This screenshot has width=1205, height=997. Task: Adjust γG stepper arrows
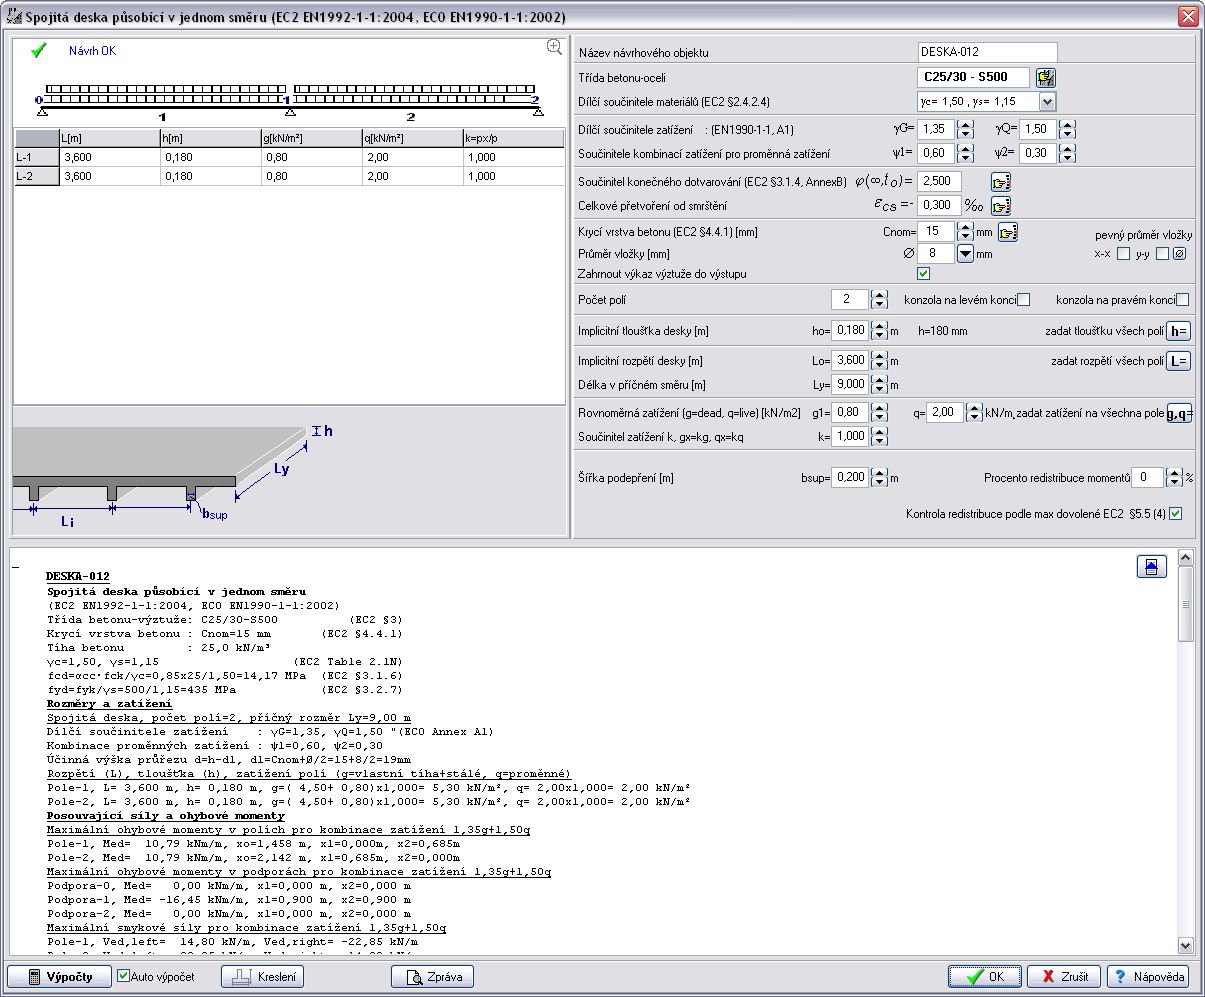(x=965, y=129)
